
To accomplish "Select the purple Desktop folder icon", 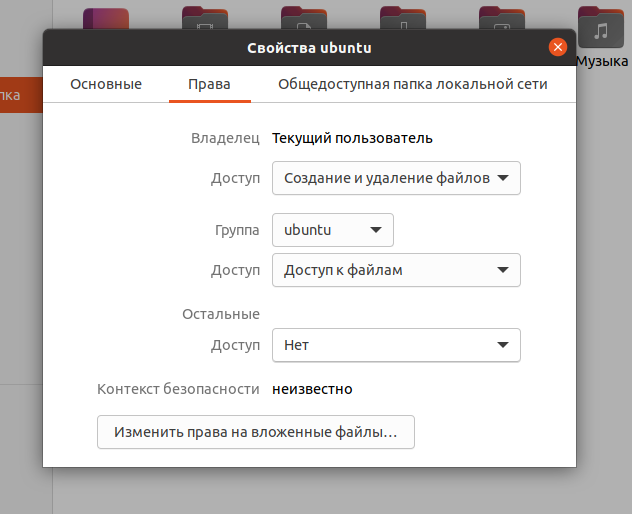I will tap(106, 19).
